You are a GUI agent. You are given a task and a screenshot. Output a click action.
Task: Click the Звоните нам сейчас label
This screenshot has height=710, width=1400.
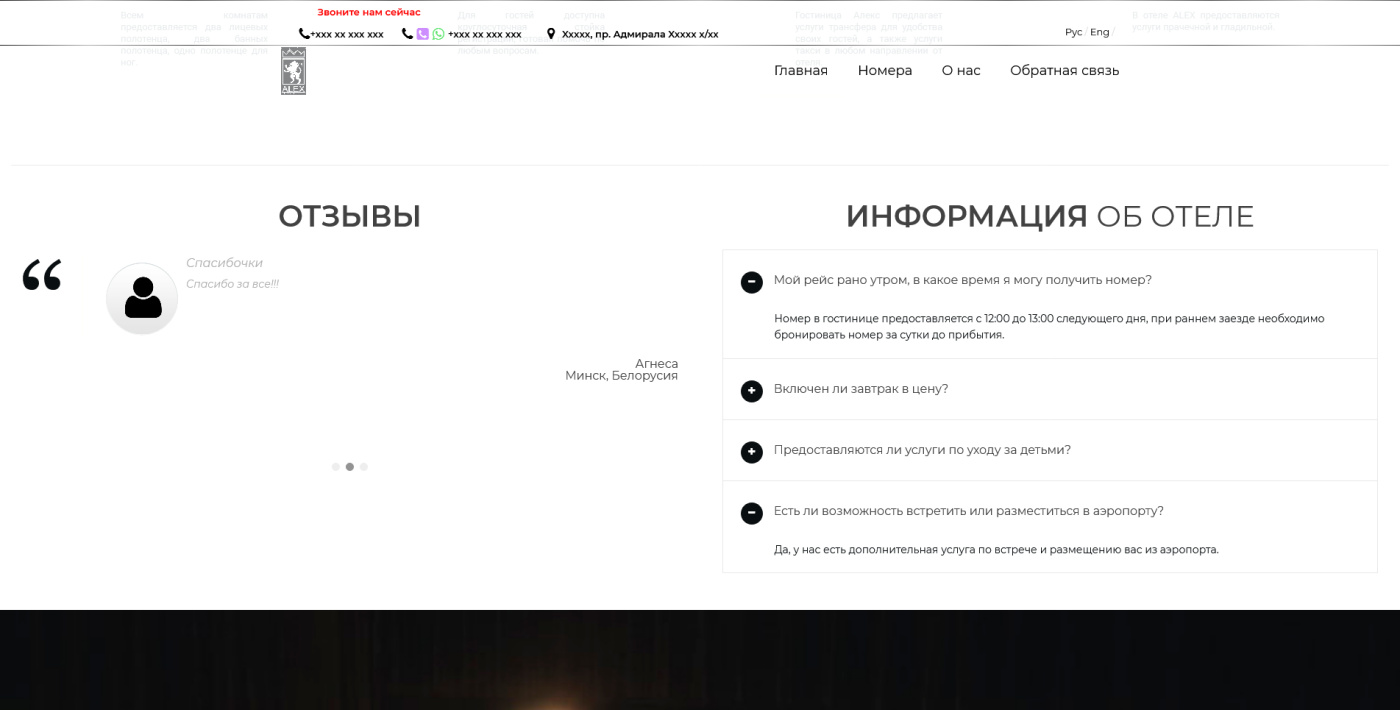369,12
